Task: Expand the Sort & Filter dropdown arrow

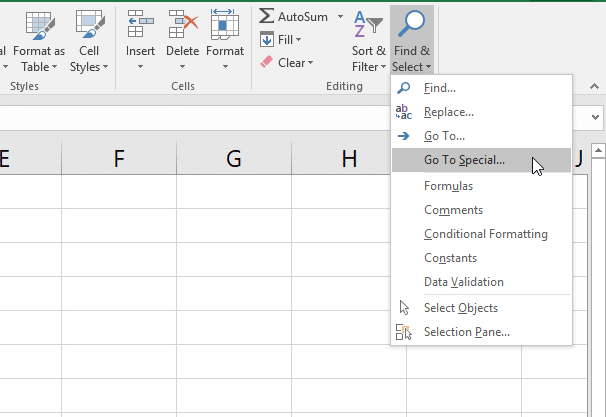Action: (x=383, y=67)
